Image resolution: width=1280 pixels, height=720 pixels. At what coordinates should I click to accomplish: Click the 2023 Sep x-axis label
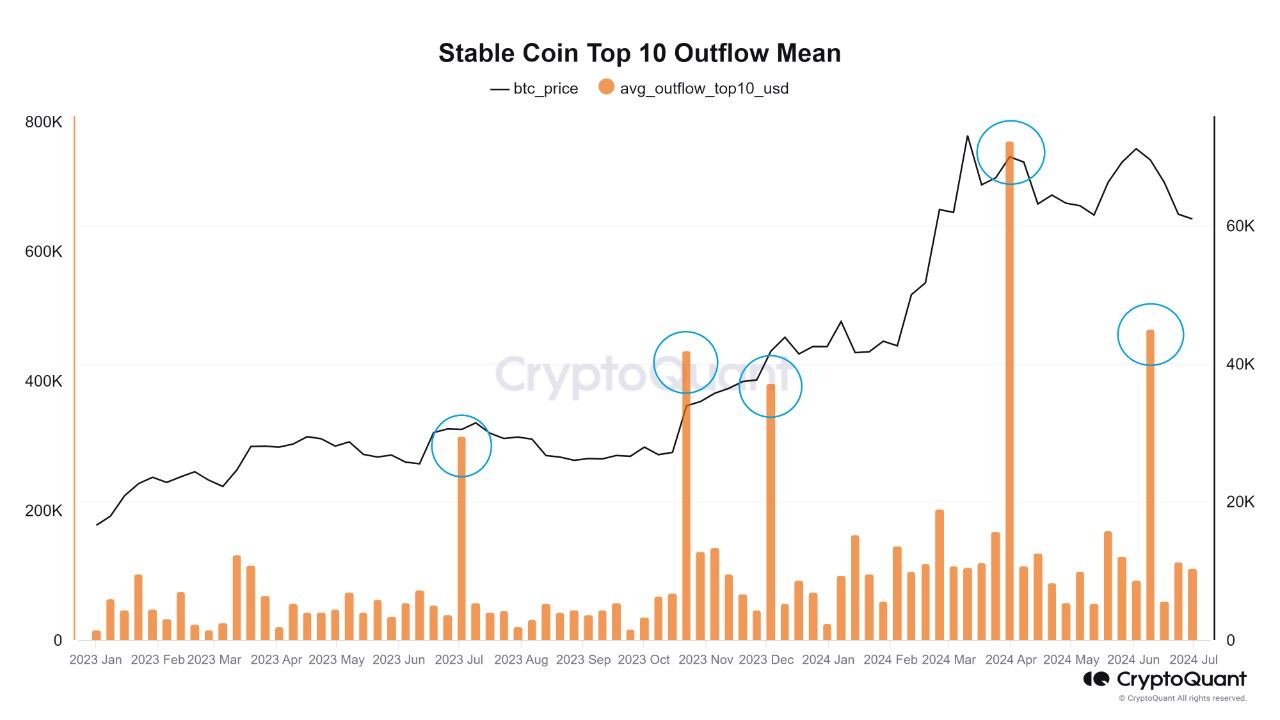[x=583, y=660]
